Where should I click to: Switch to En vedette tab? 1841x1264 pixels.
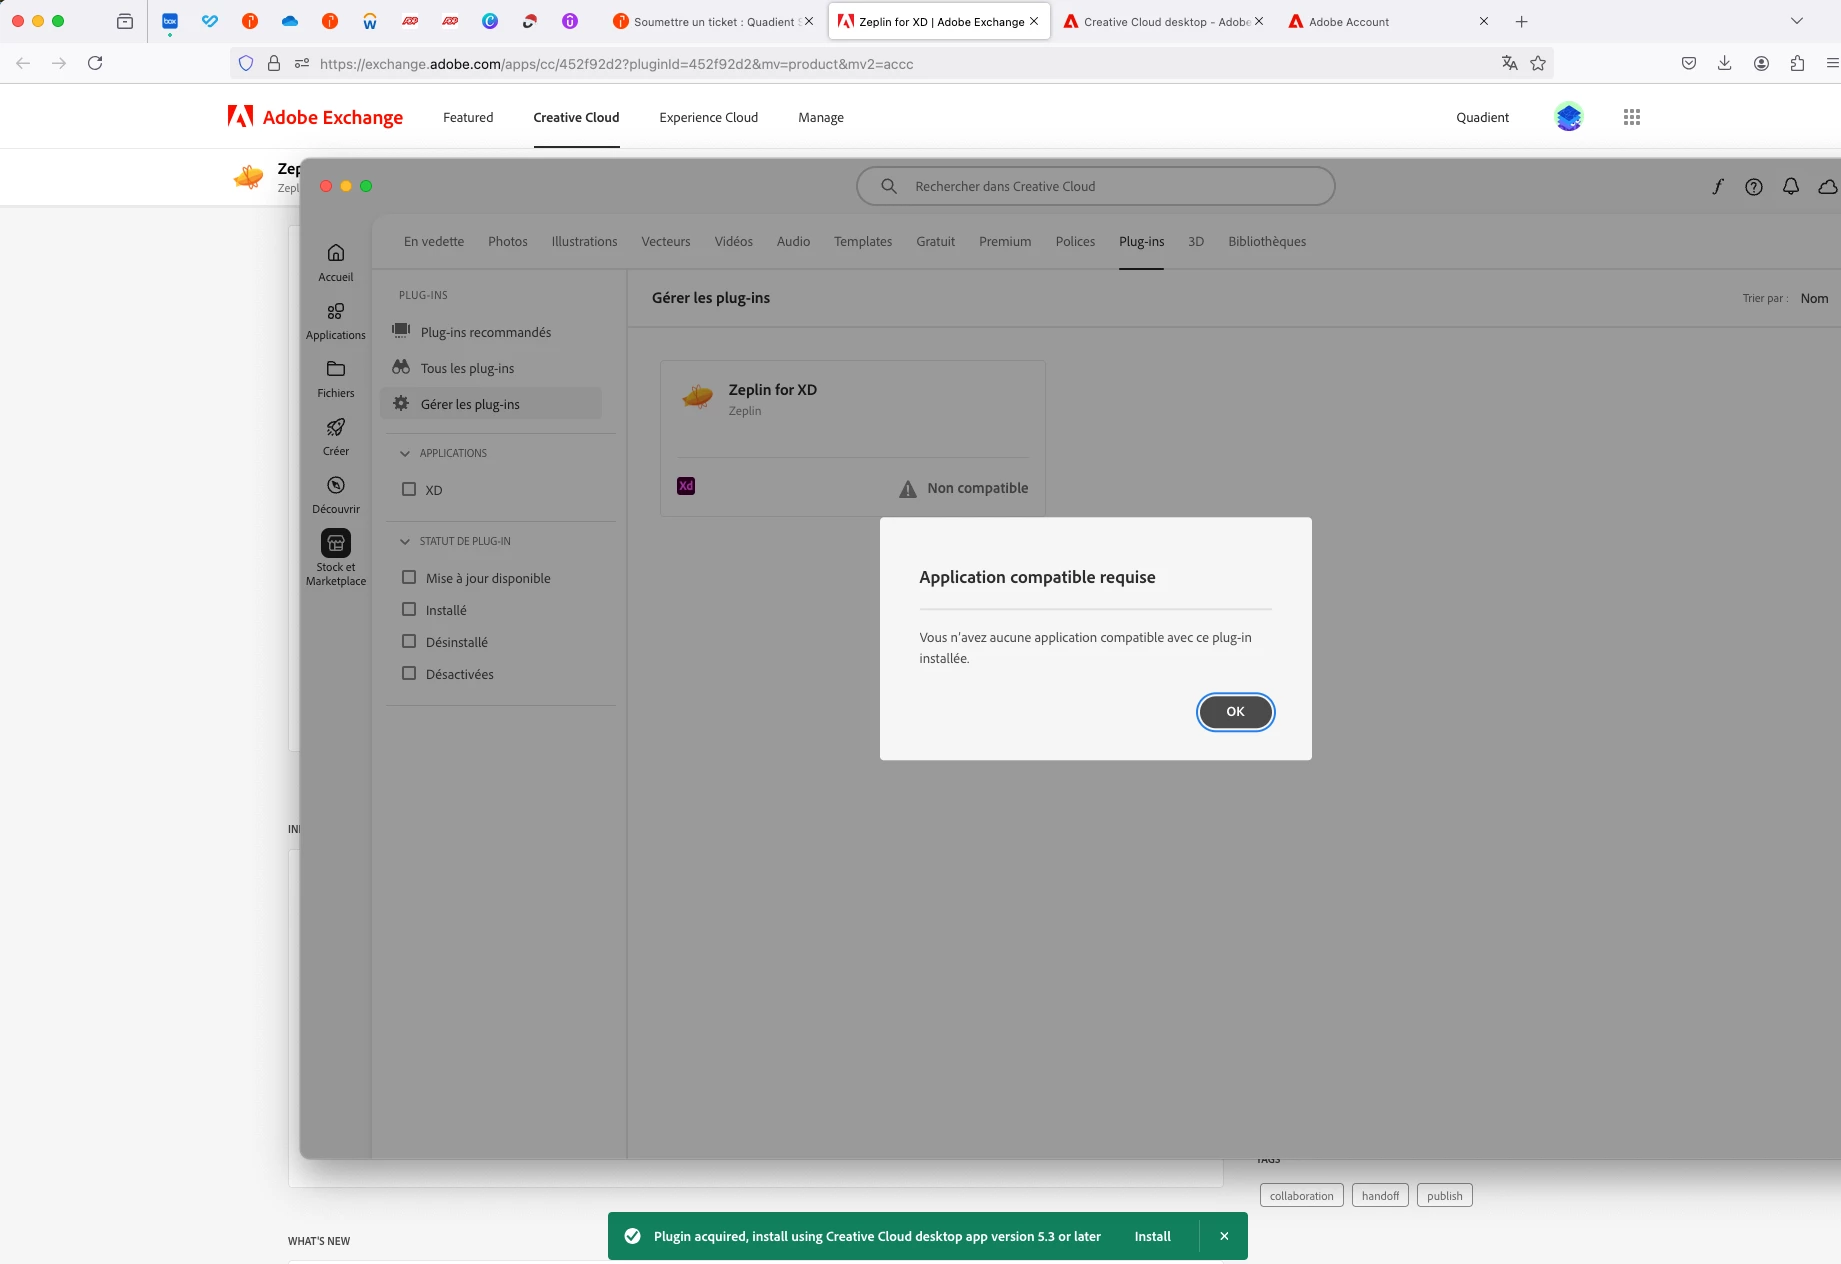coord(434,241)
